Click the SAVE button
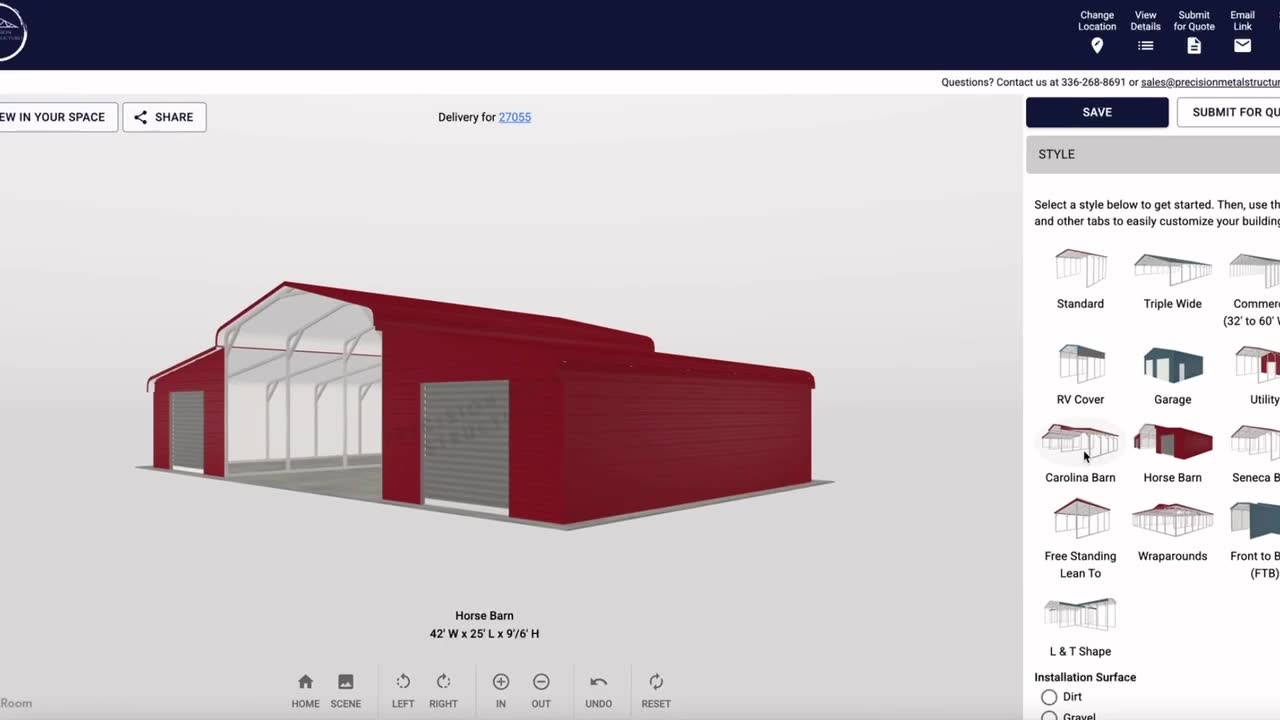 (x=1097, y=112)
